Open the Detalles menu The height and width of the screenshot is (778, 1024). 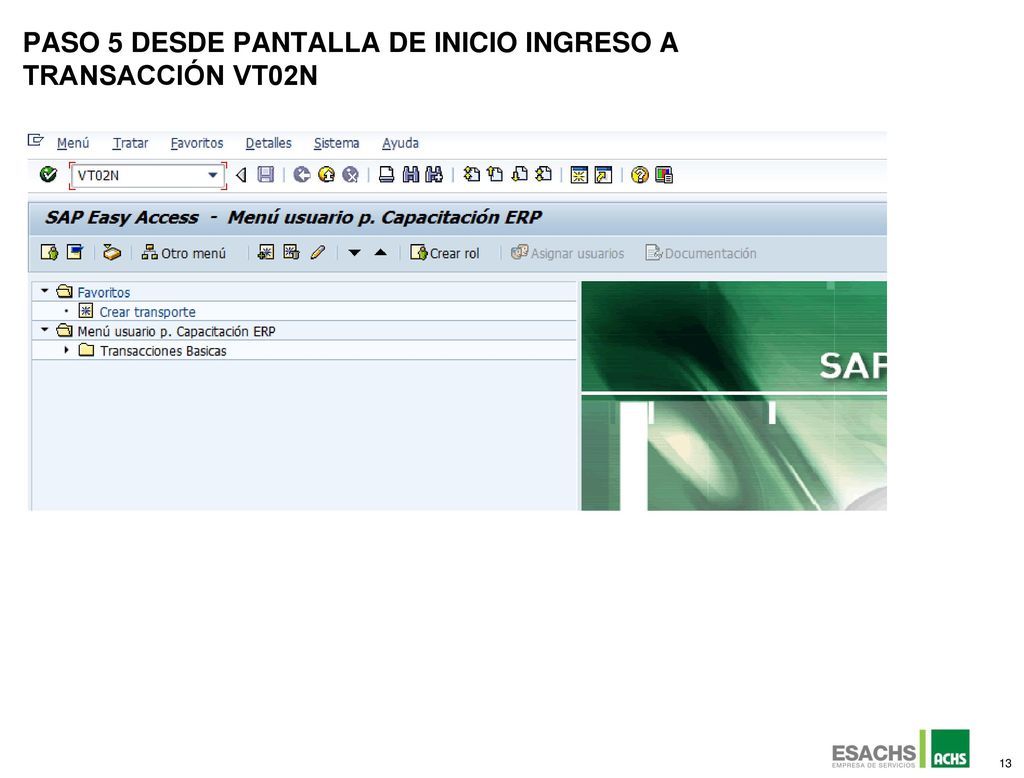coord(268,143)
